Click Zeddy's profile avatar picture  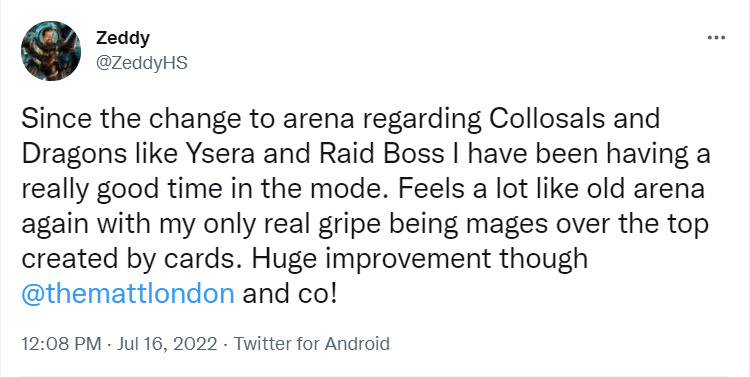click(x=51, y=51)
